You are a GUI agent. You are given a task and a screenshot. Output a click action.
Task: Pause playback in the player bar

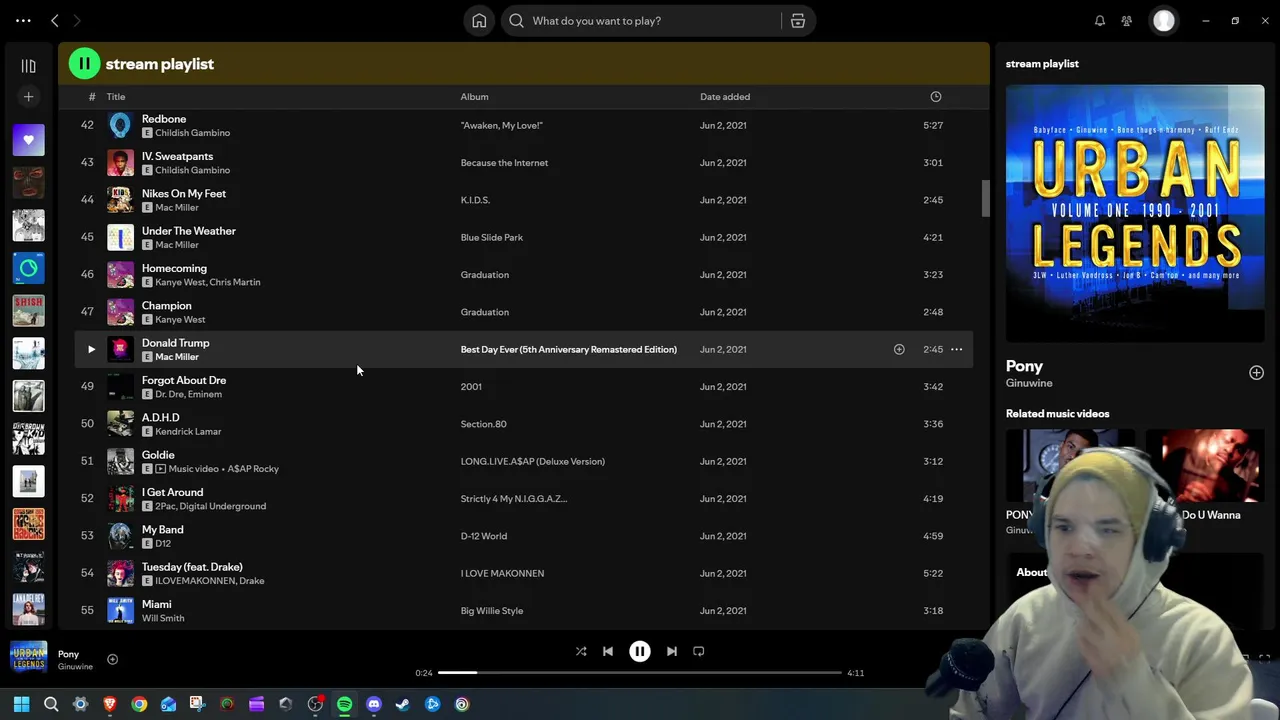pos(640,652)
